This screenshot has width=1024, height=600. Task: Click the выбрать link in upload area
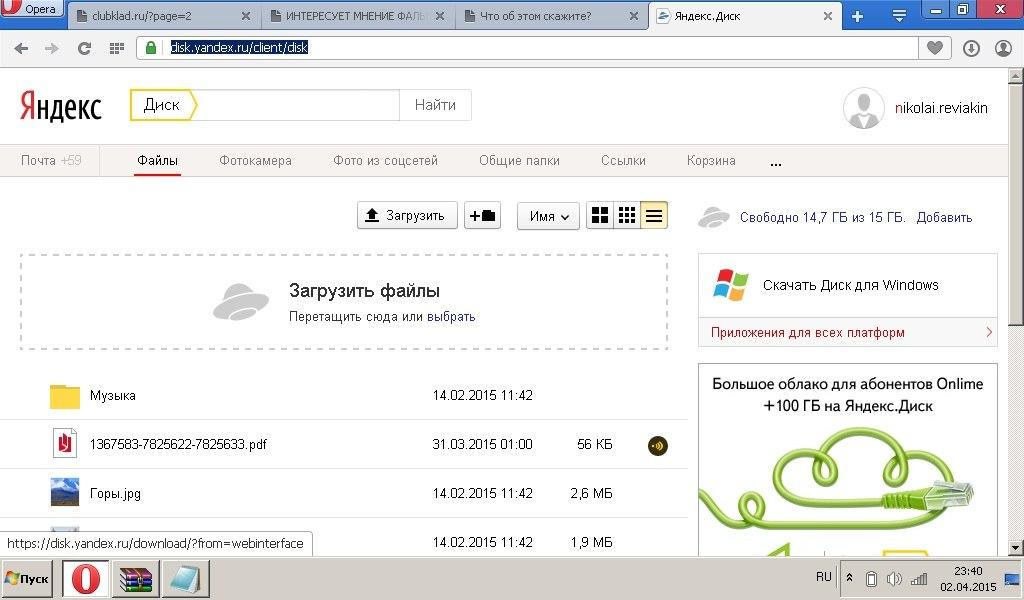[451, 317]
